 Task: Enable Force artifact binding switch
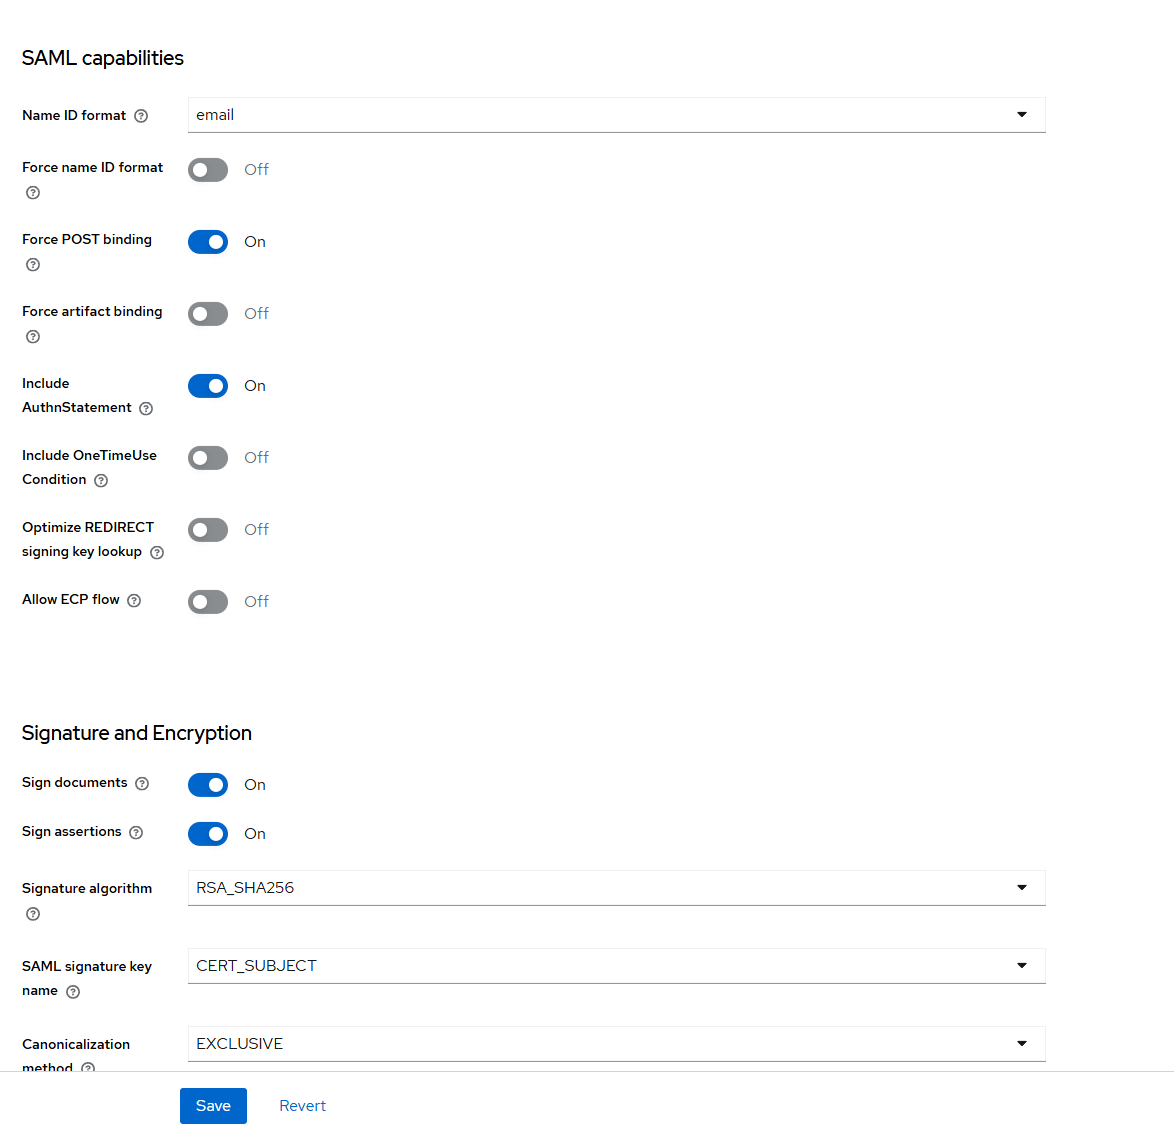point(208,314)
